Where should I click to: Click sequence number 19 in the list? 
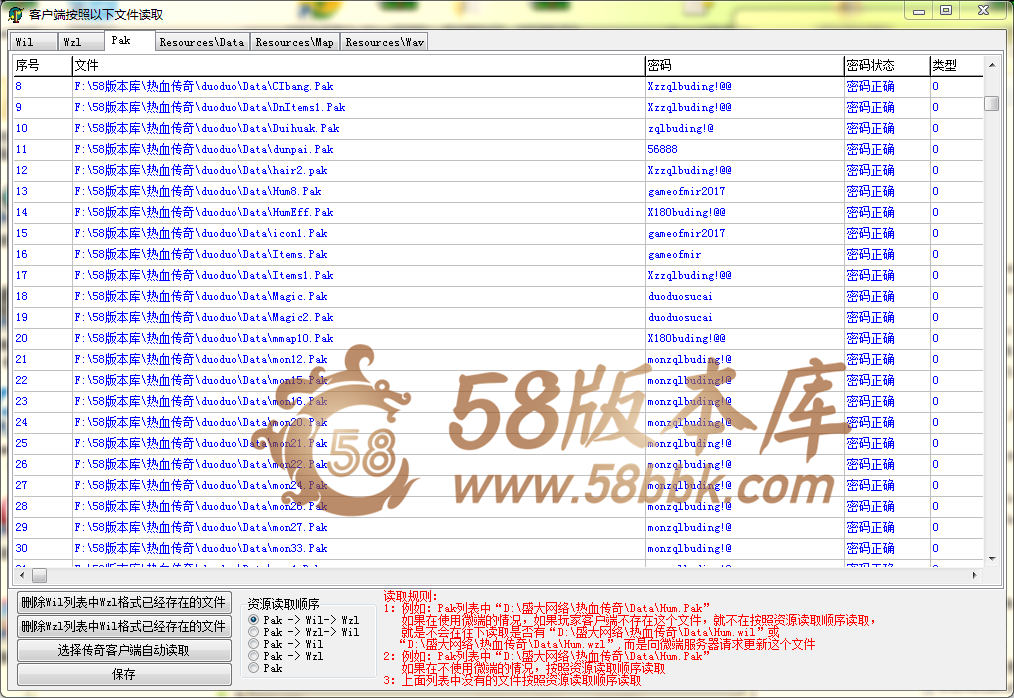pyautogui.click(x=21, y=318)
